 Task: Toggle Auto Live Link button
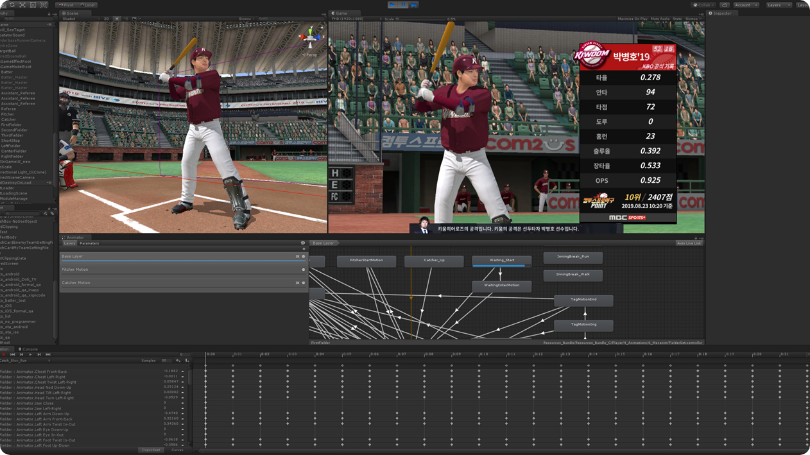point(689,243)
